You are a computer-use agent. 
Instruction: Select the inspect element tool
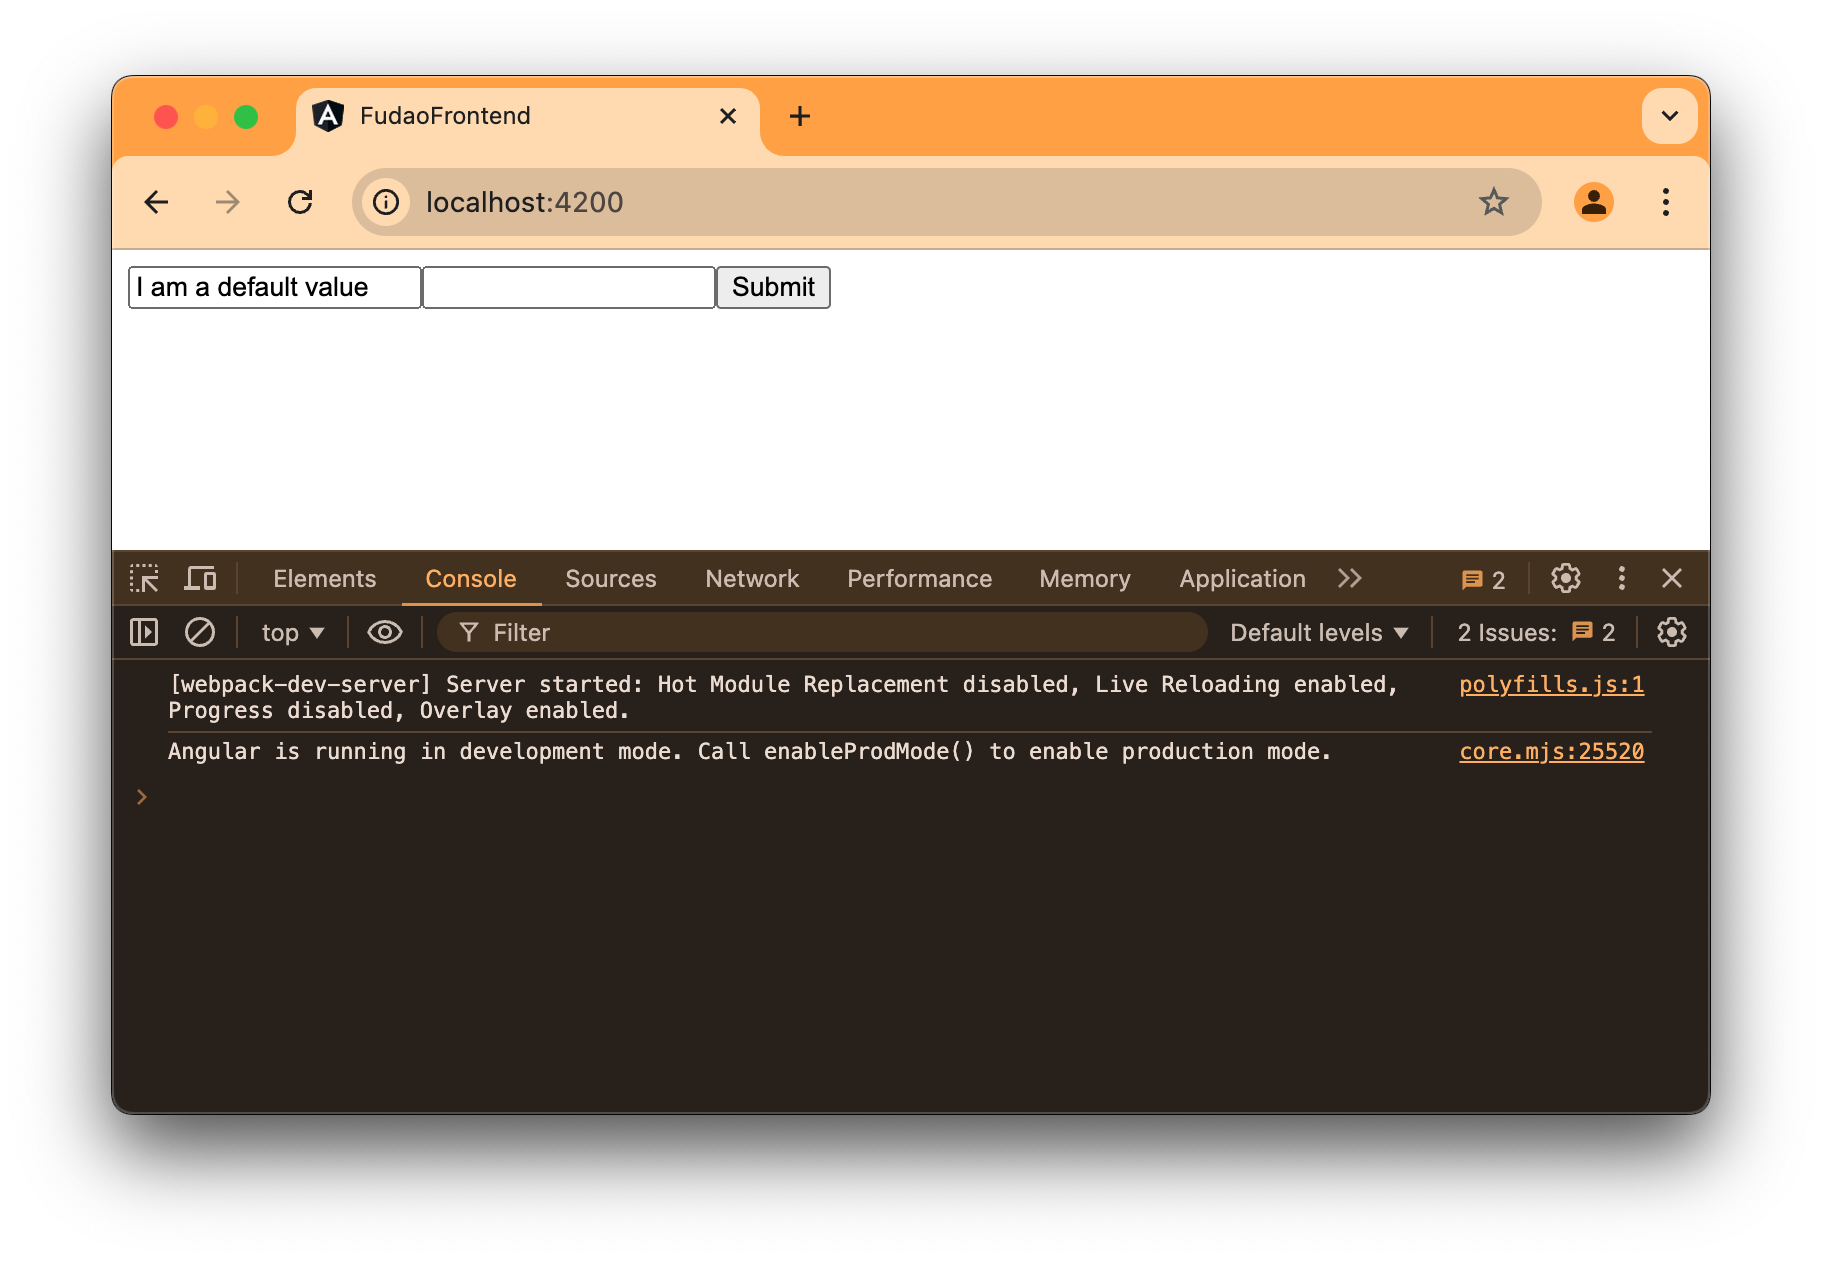[144, 578]
